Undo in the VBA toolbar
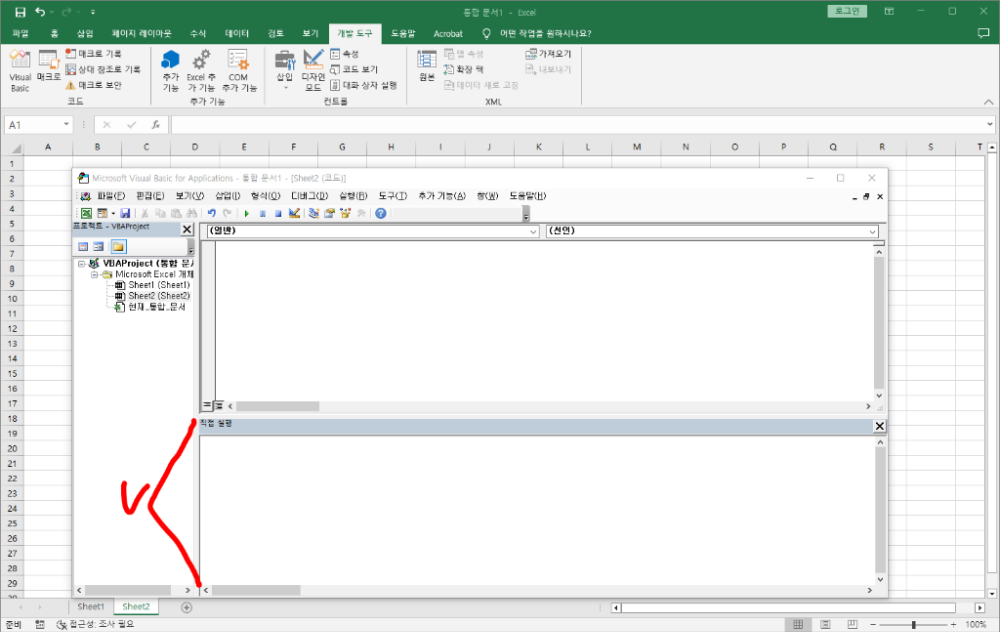The image size is (1000, 632). pos(211,214)
